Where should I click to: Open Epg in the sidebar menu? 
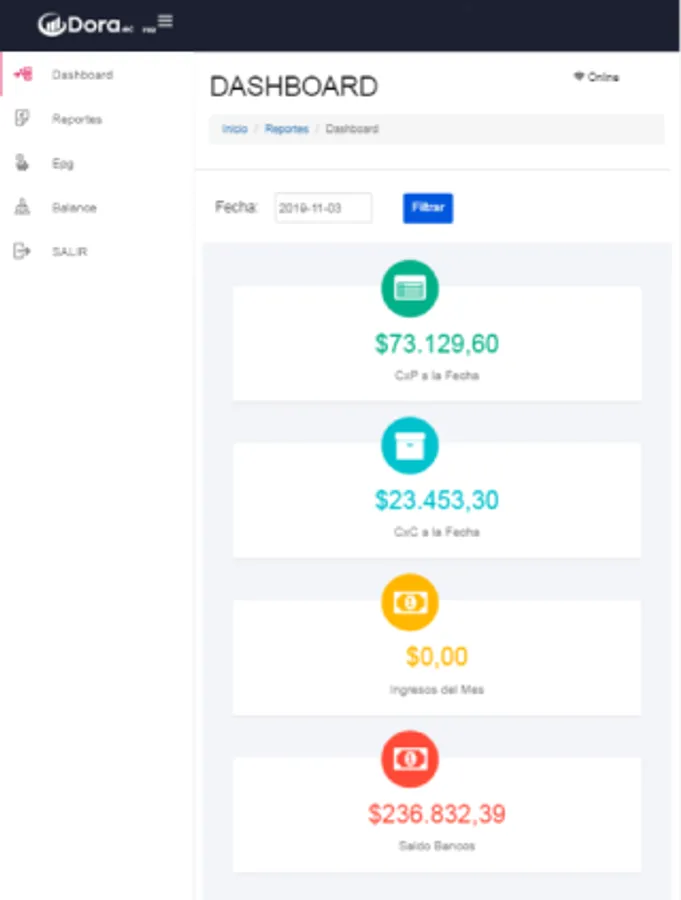[x=63, y=164]
